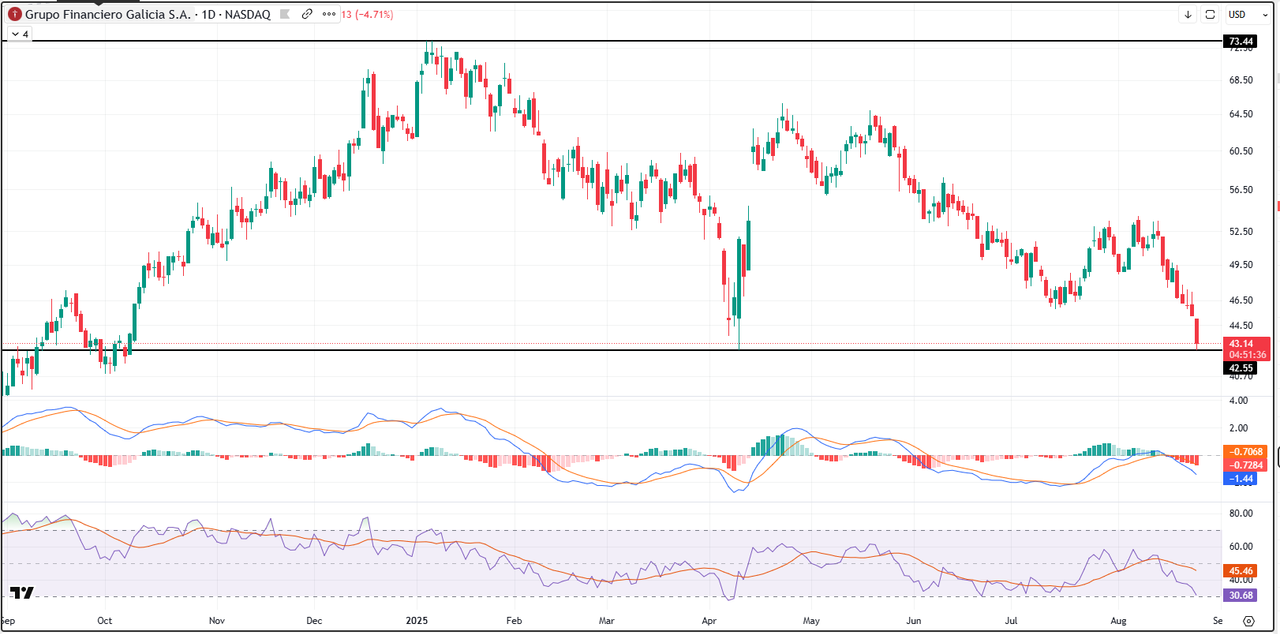This screenshot has width=1280, height=634.
Task: Click the red Galicia symbol logo
Action: coord(14,14)
